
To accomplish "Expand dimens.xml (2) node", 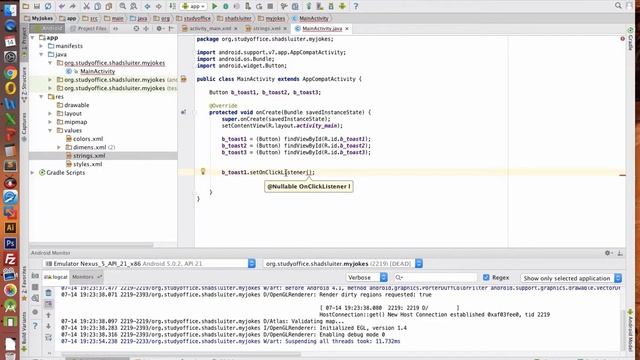I will tap(59, 147).
